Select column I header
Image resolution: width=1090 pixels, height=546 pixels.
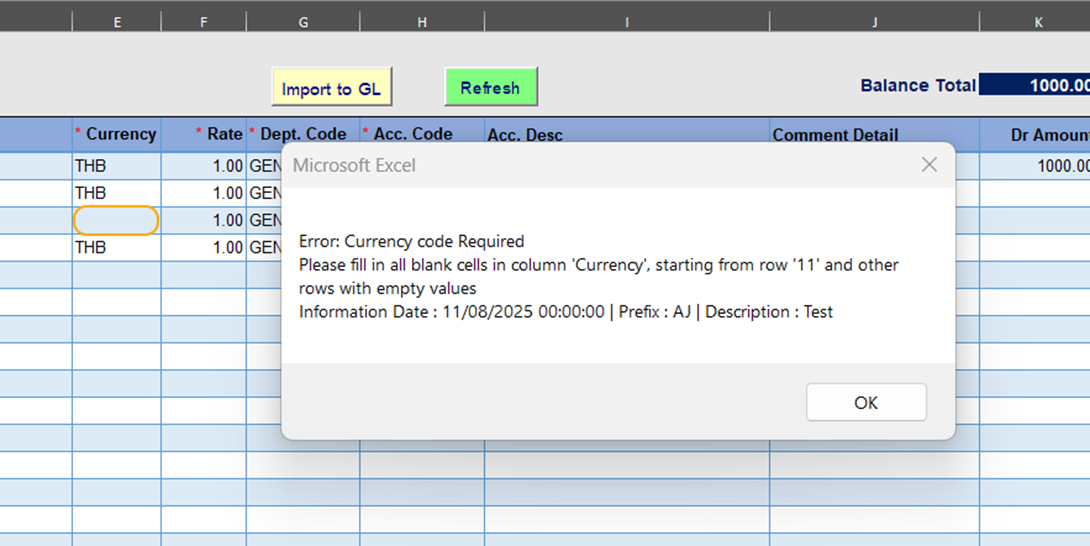(x=627, y=21)
